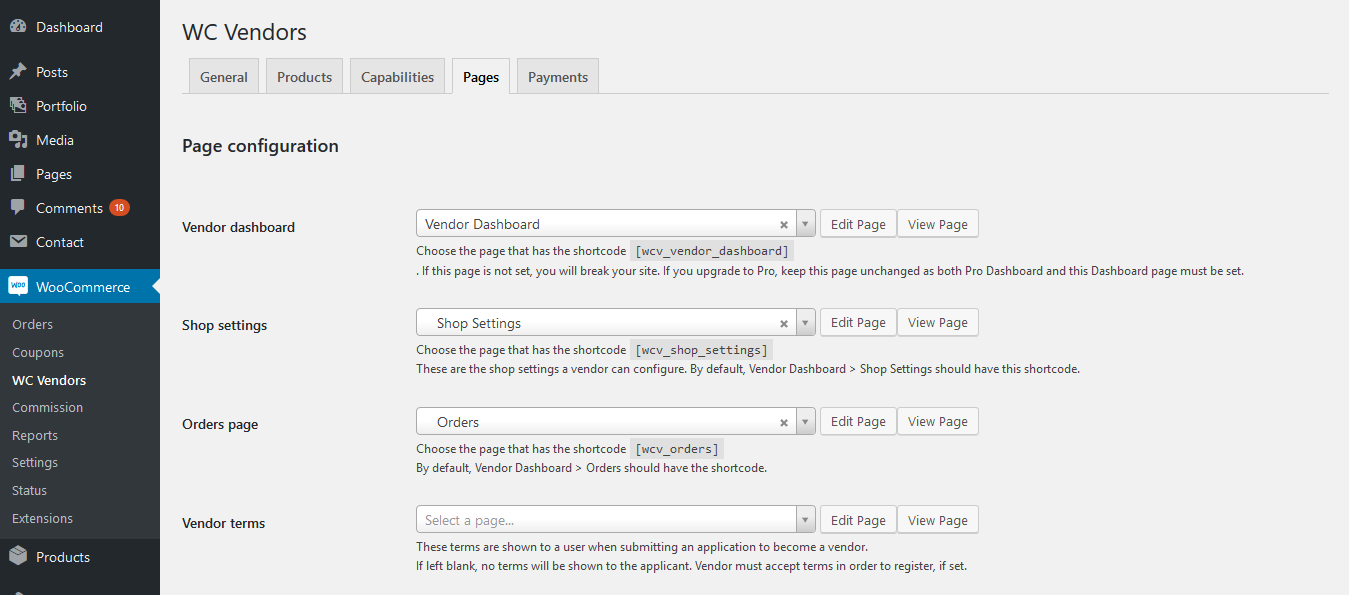1349x595 pixels.
Task: Click the Media library icon
Action: click(x=18, y=140)
